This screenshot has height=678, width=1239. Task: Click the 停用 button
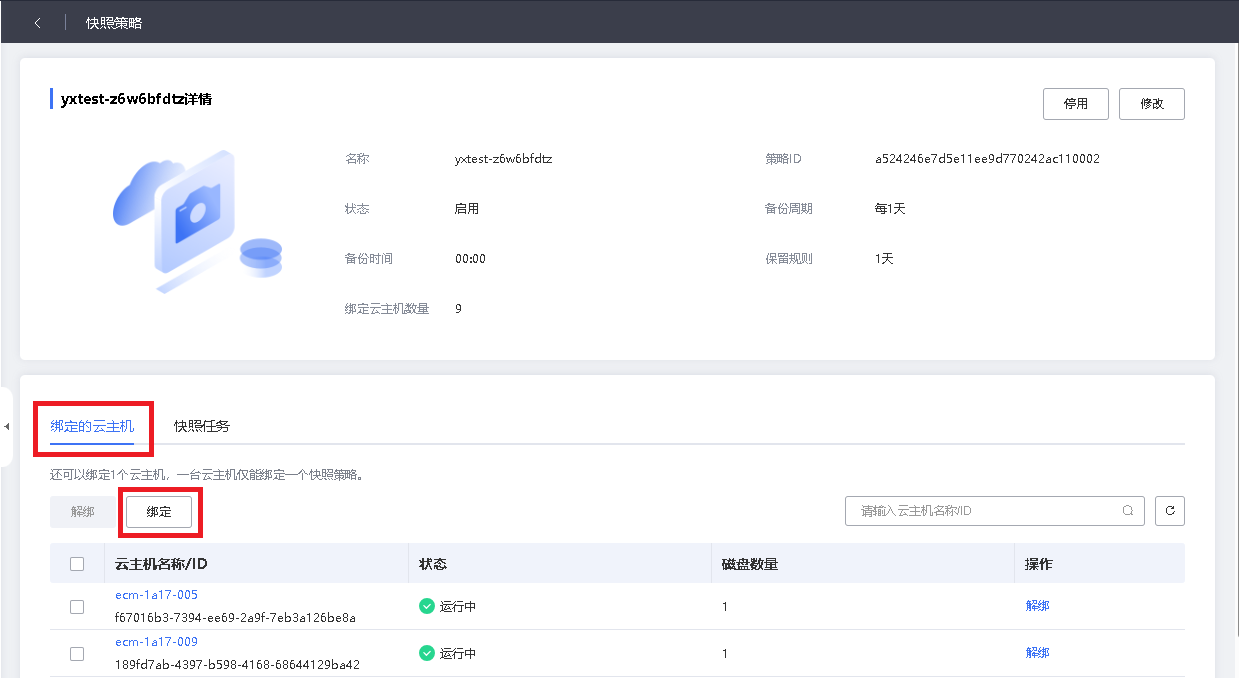1076,104
